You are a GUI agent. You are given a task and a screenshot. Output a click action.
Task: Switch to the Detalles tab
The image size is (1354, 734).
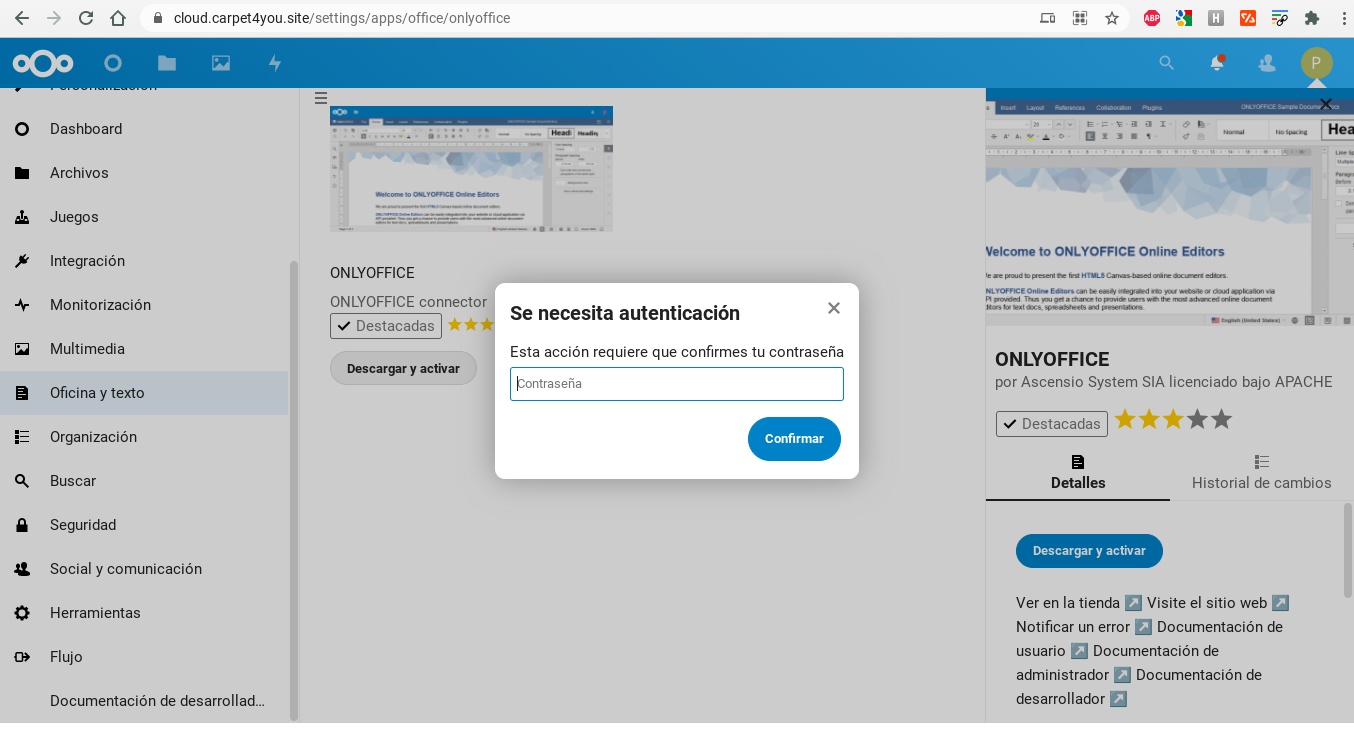pos(1078,472)
